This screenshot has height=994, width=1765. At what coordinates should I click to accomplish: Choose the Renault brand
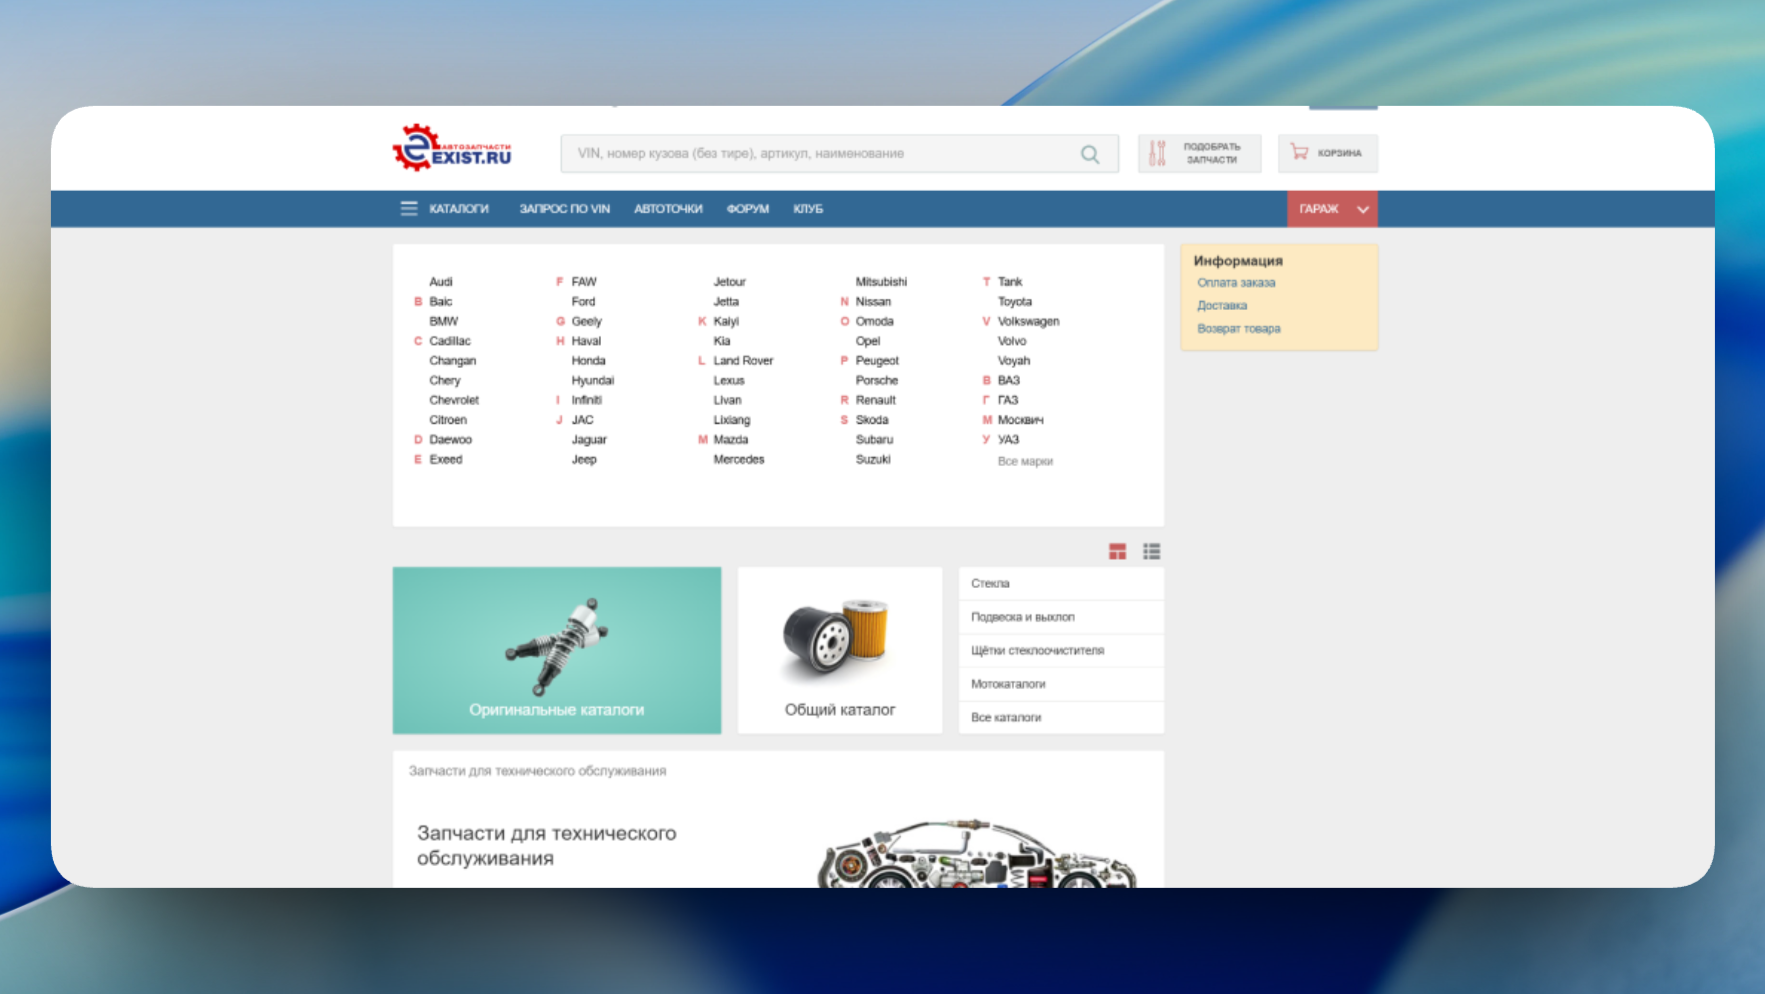876,400
